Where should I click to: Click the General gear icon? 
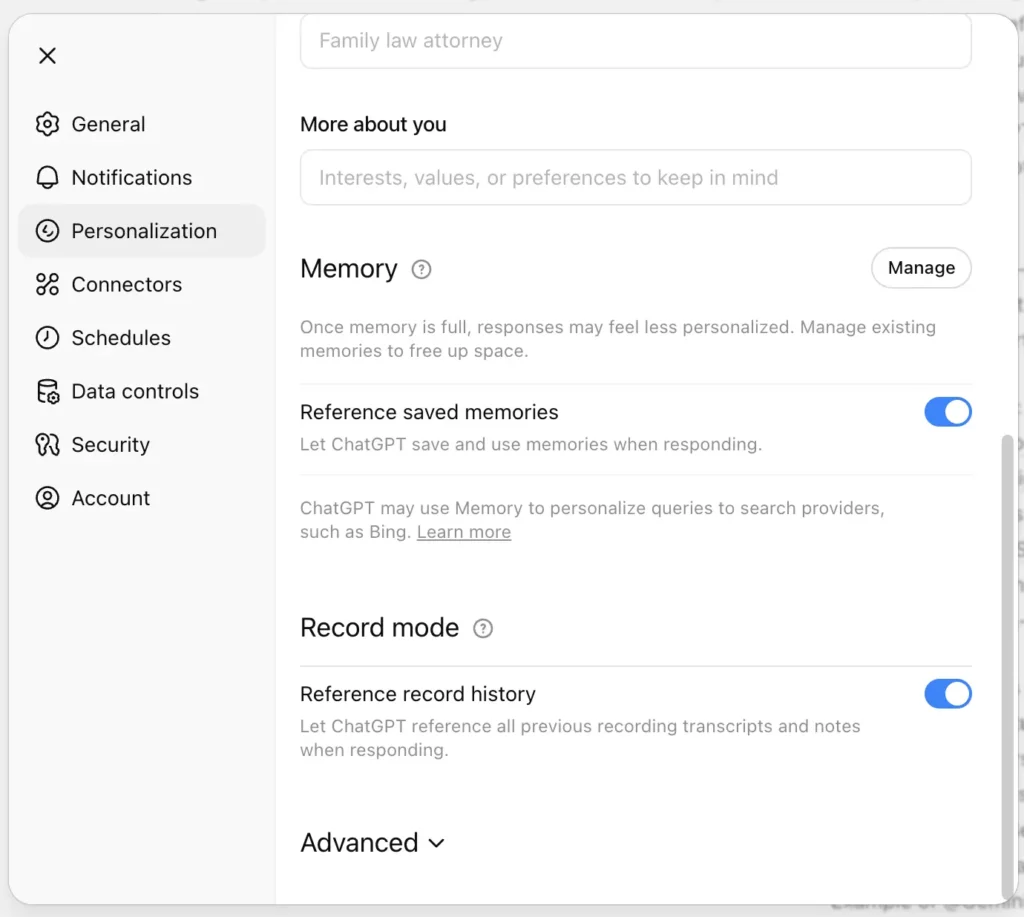click(x=47, y=124)
